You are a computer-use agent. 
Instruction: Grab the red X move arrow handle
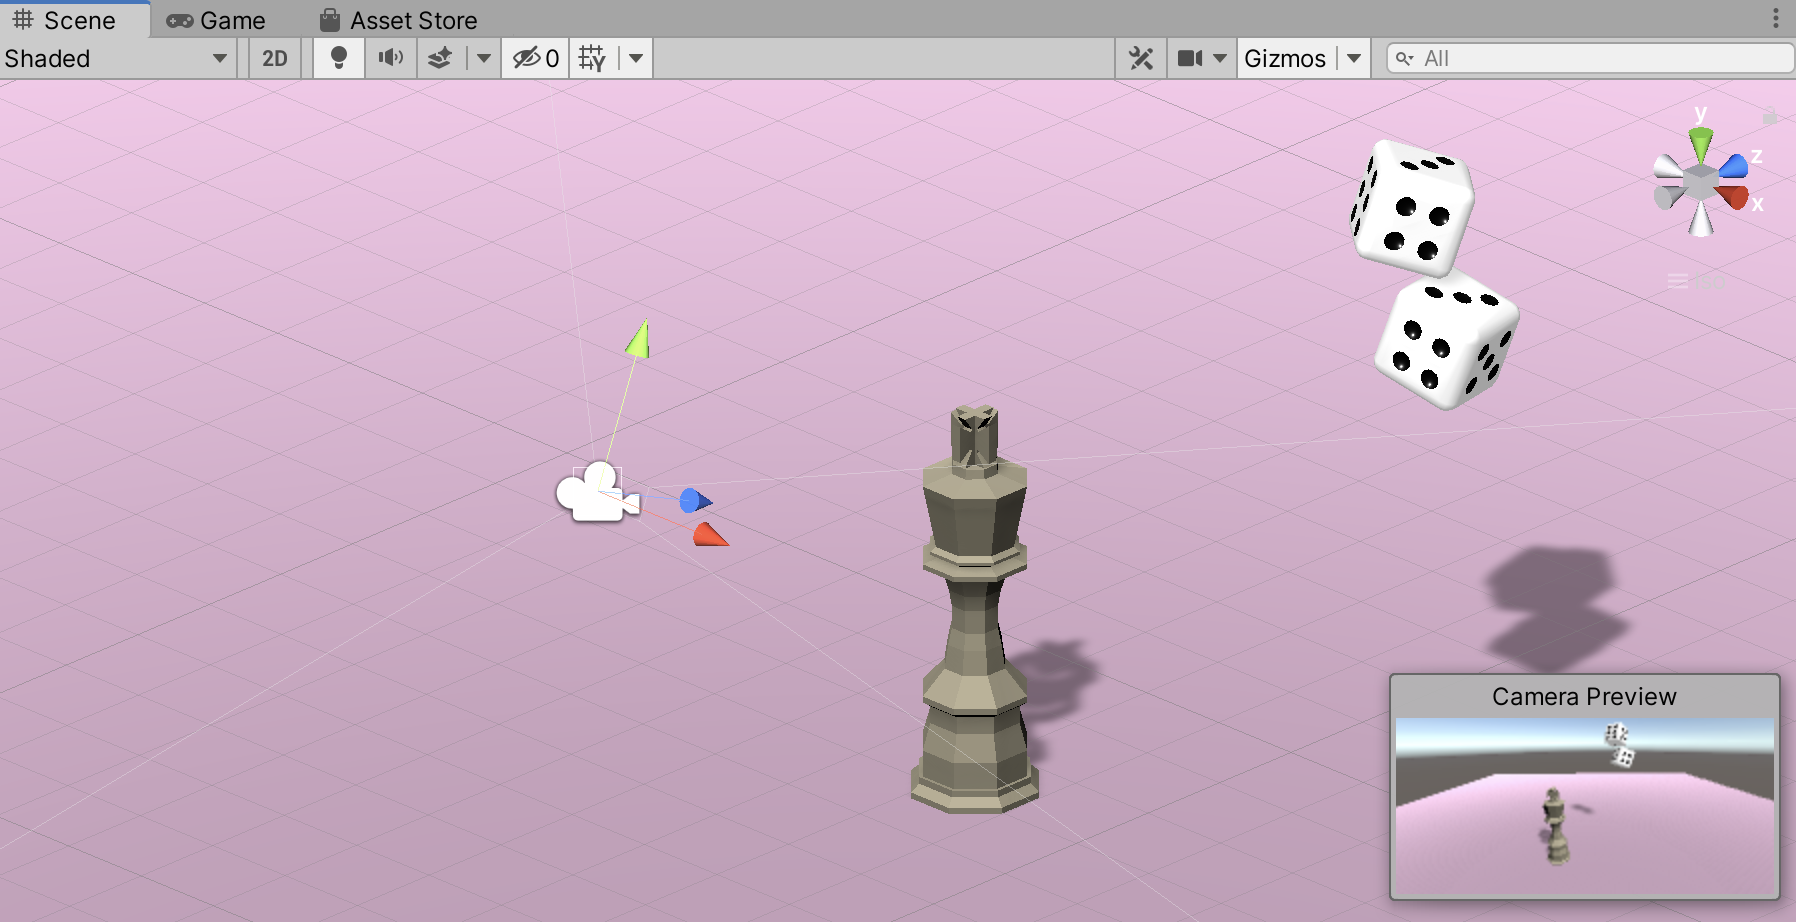710,535
